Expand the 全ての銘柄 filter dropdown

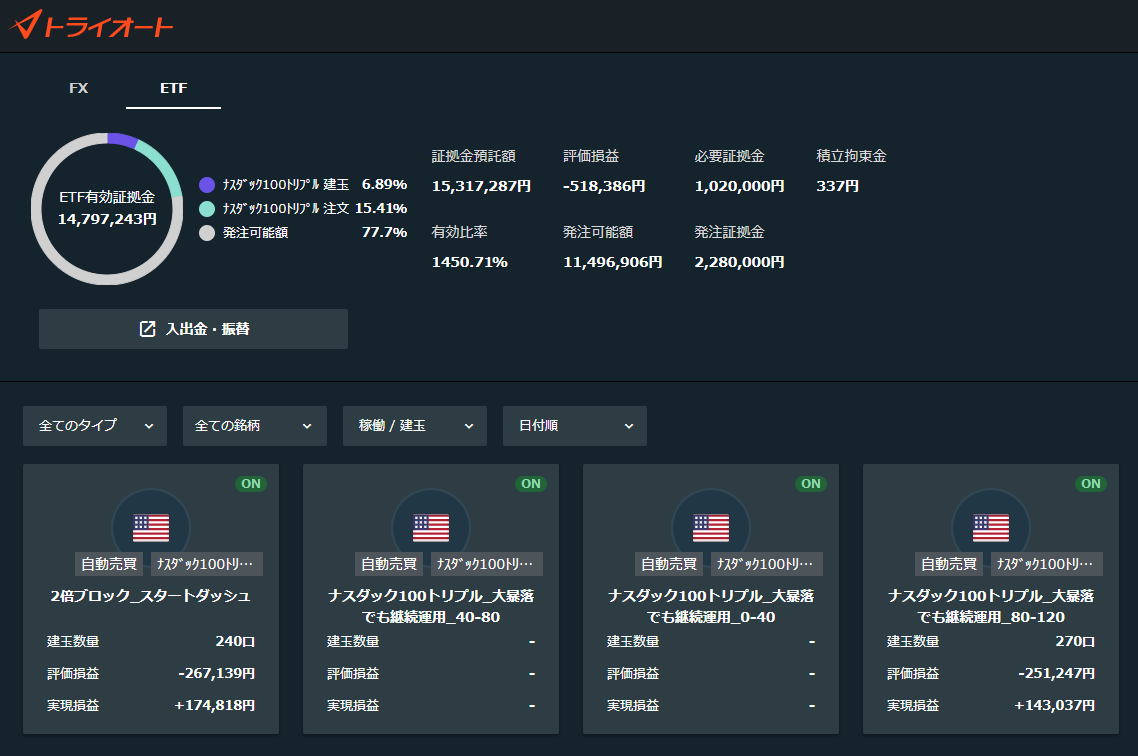tap(255, 426)
